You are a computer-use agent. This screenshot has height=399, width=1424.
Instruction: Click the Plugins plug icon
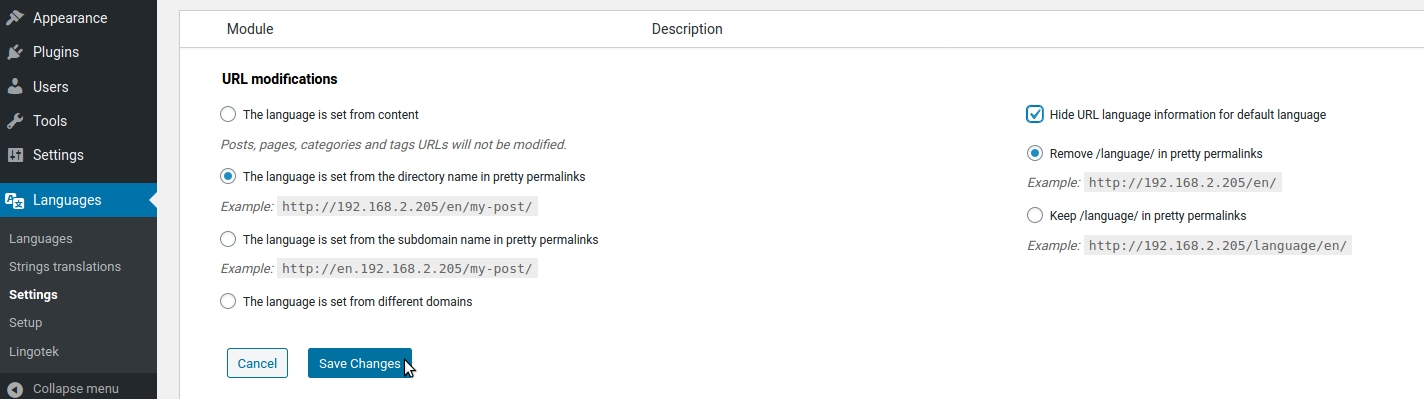pyautogui.click(x=15, y=52)
